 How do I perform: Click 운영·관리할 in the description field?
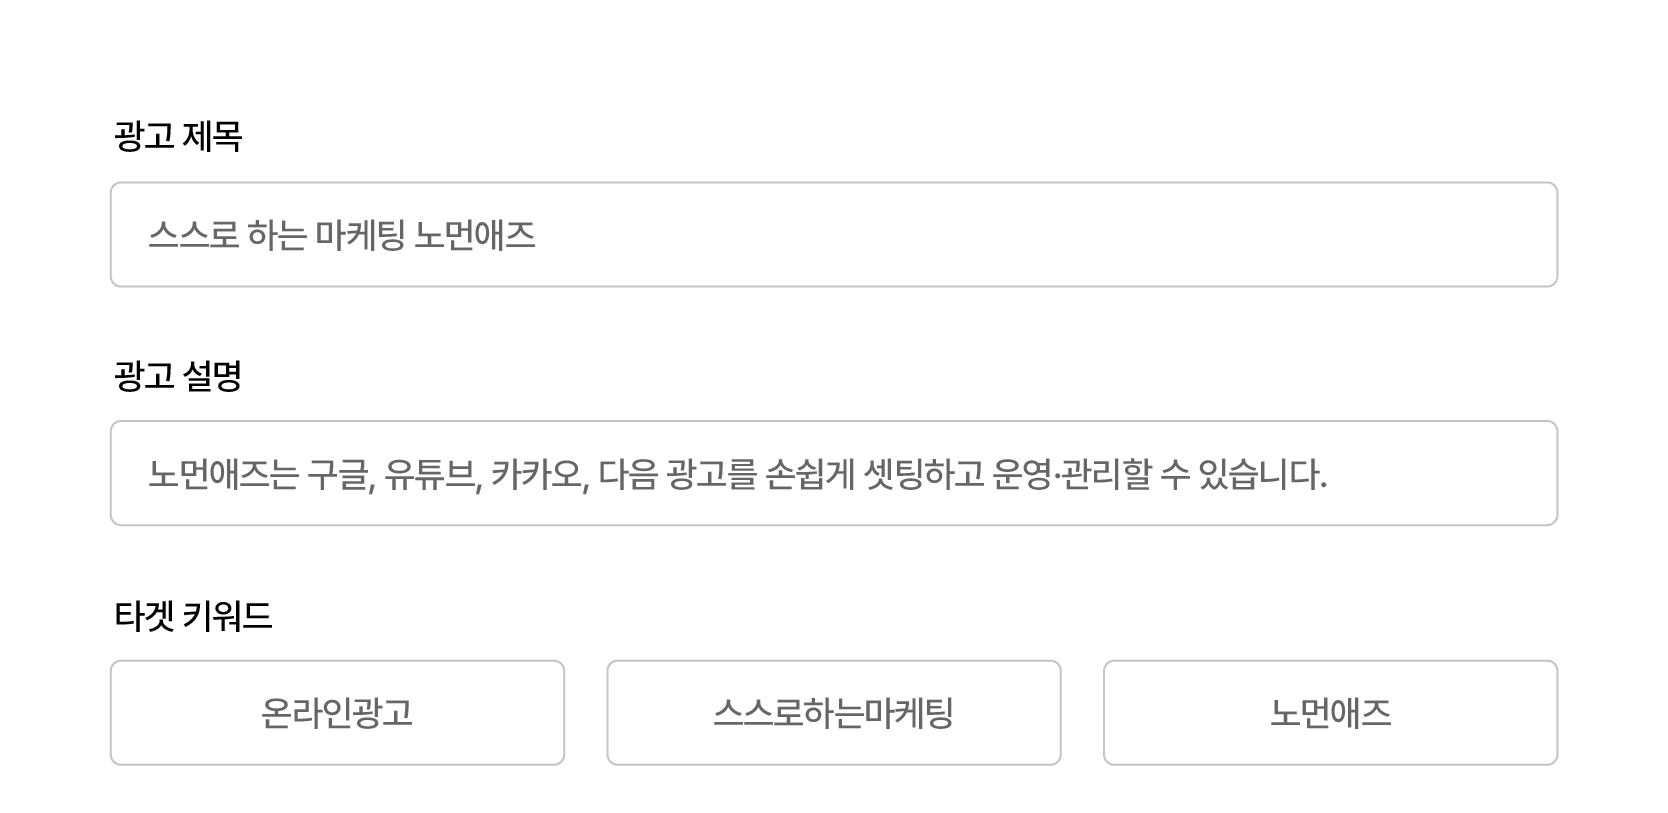click(1072, 474)
